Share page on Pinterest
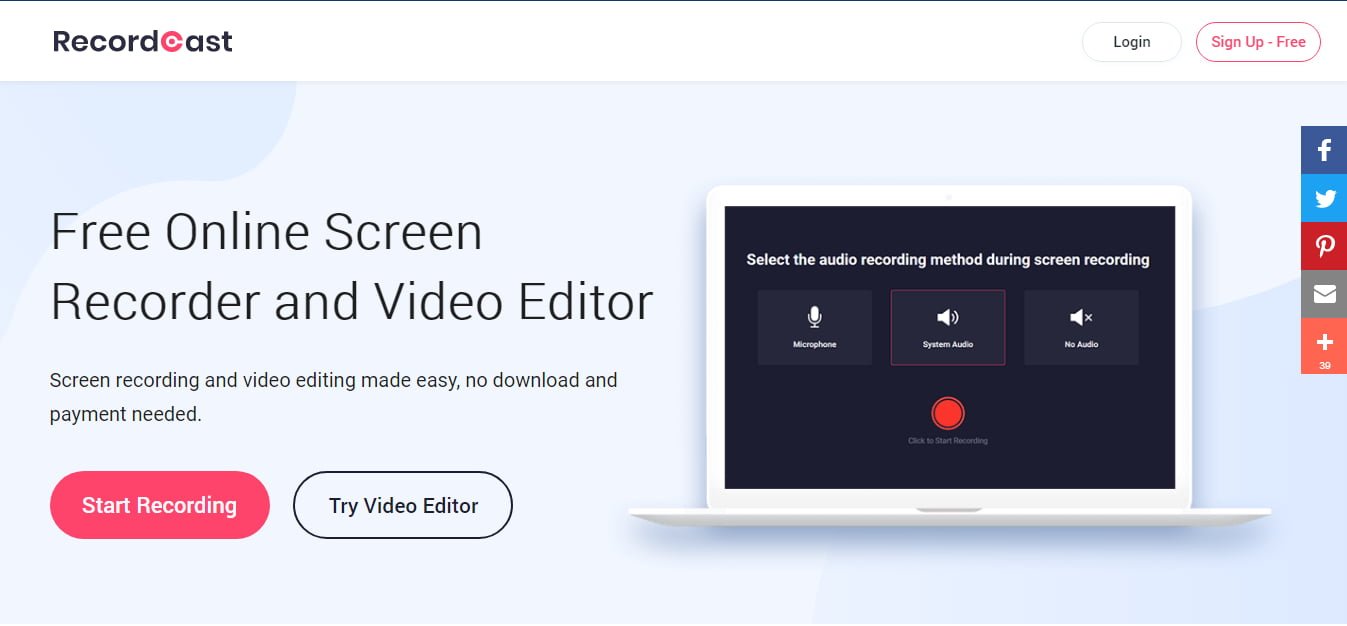The width and height of the screenshot is (1347, 626). pos(1324,246)
